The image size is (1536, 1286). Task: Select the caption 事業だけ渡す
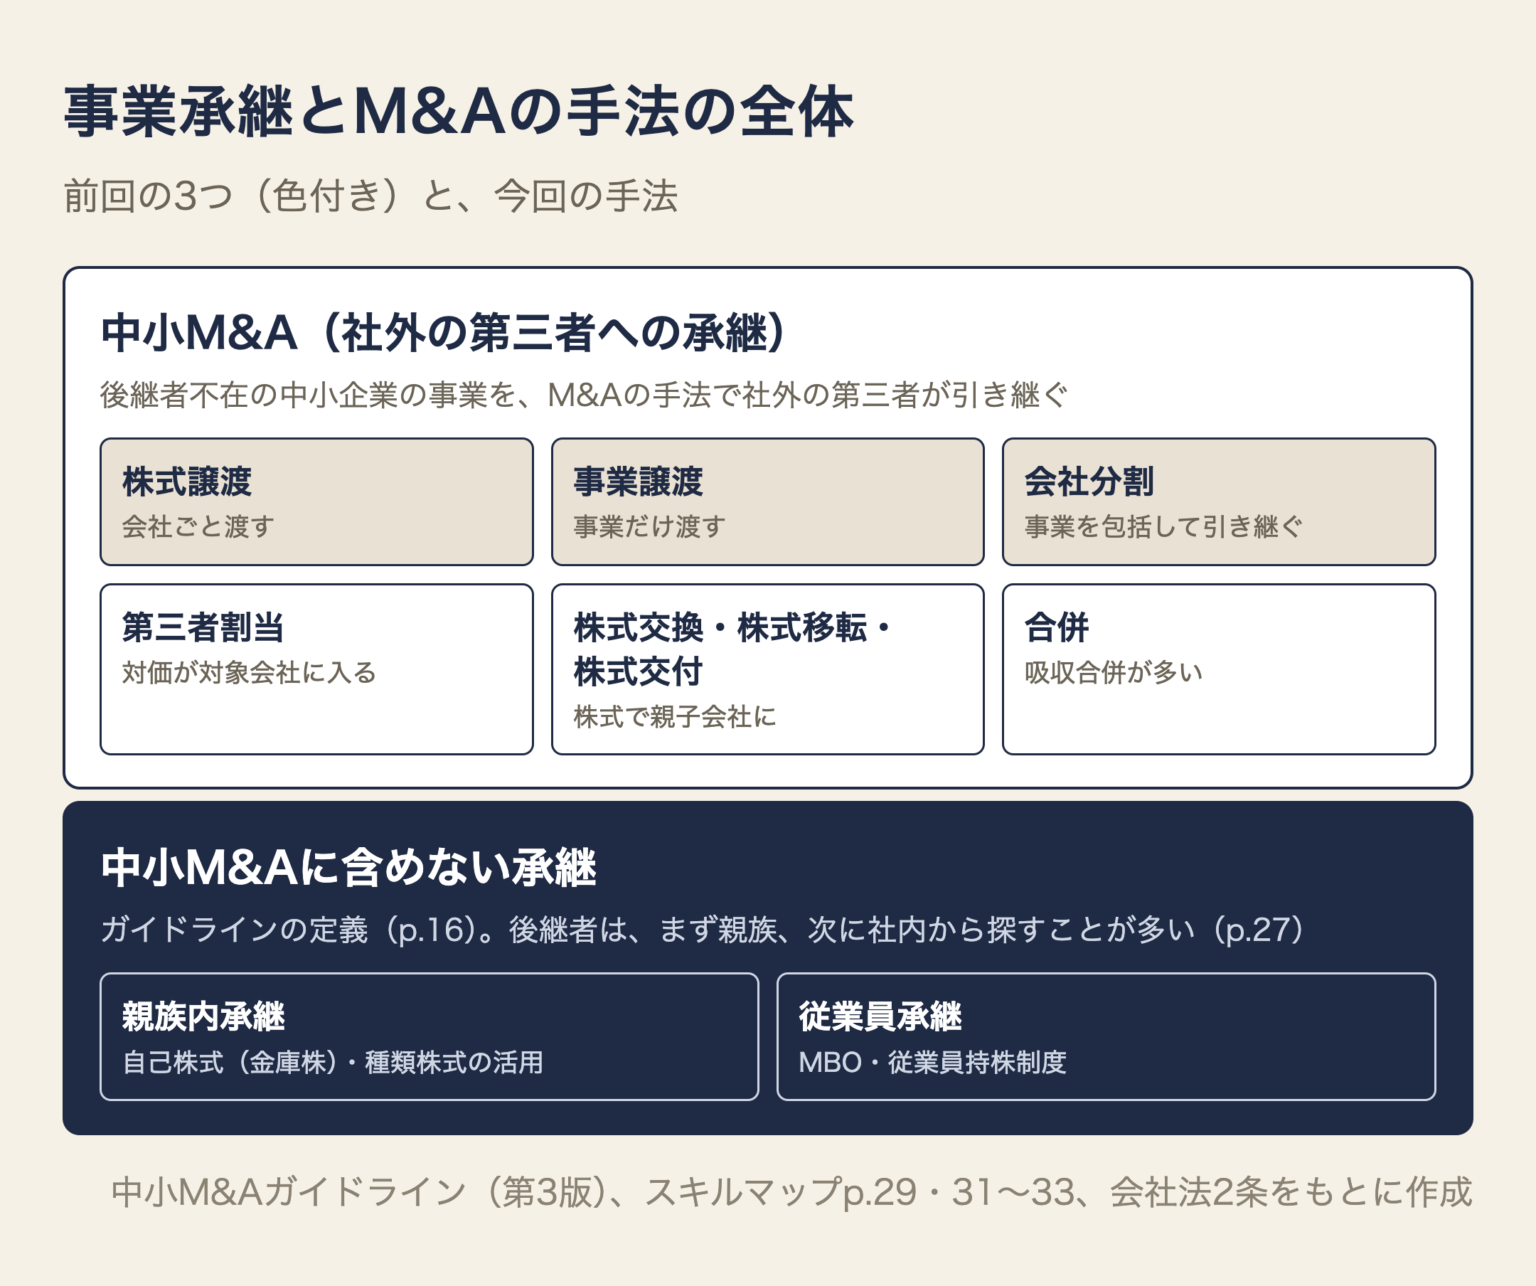tap(649, 526)
